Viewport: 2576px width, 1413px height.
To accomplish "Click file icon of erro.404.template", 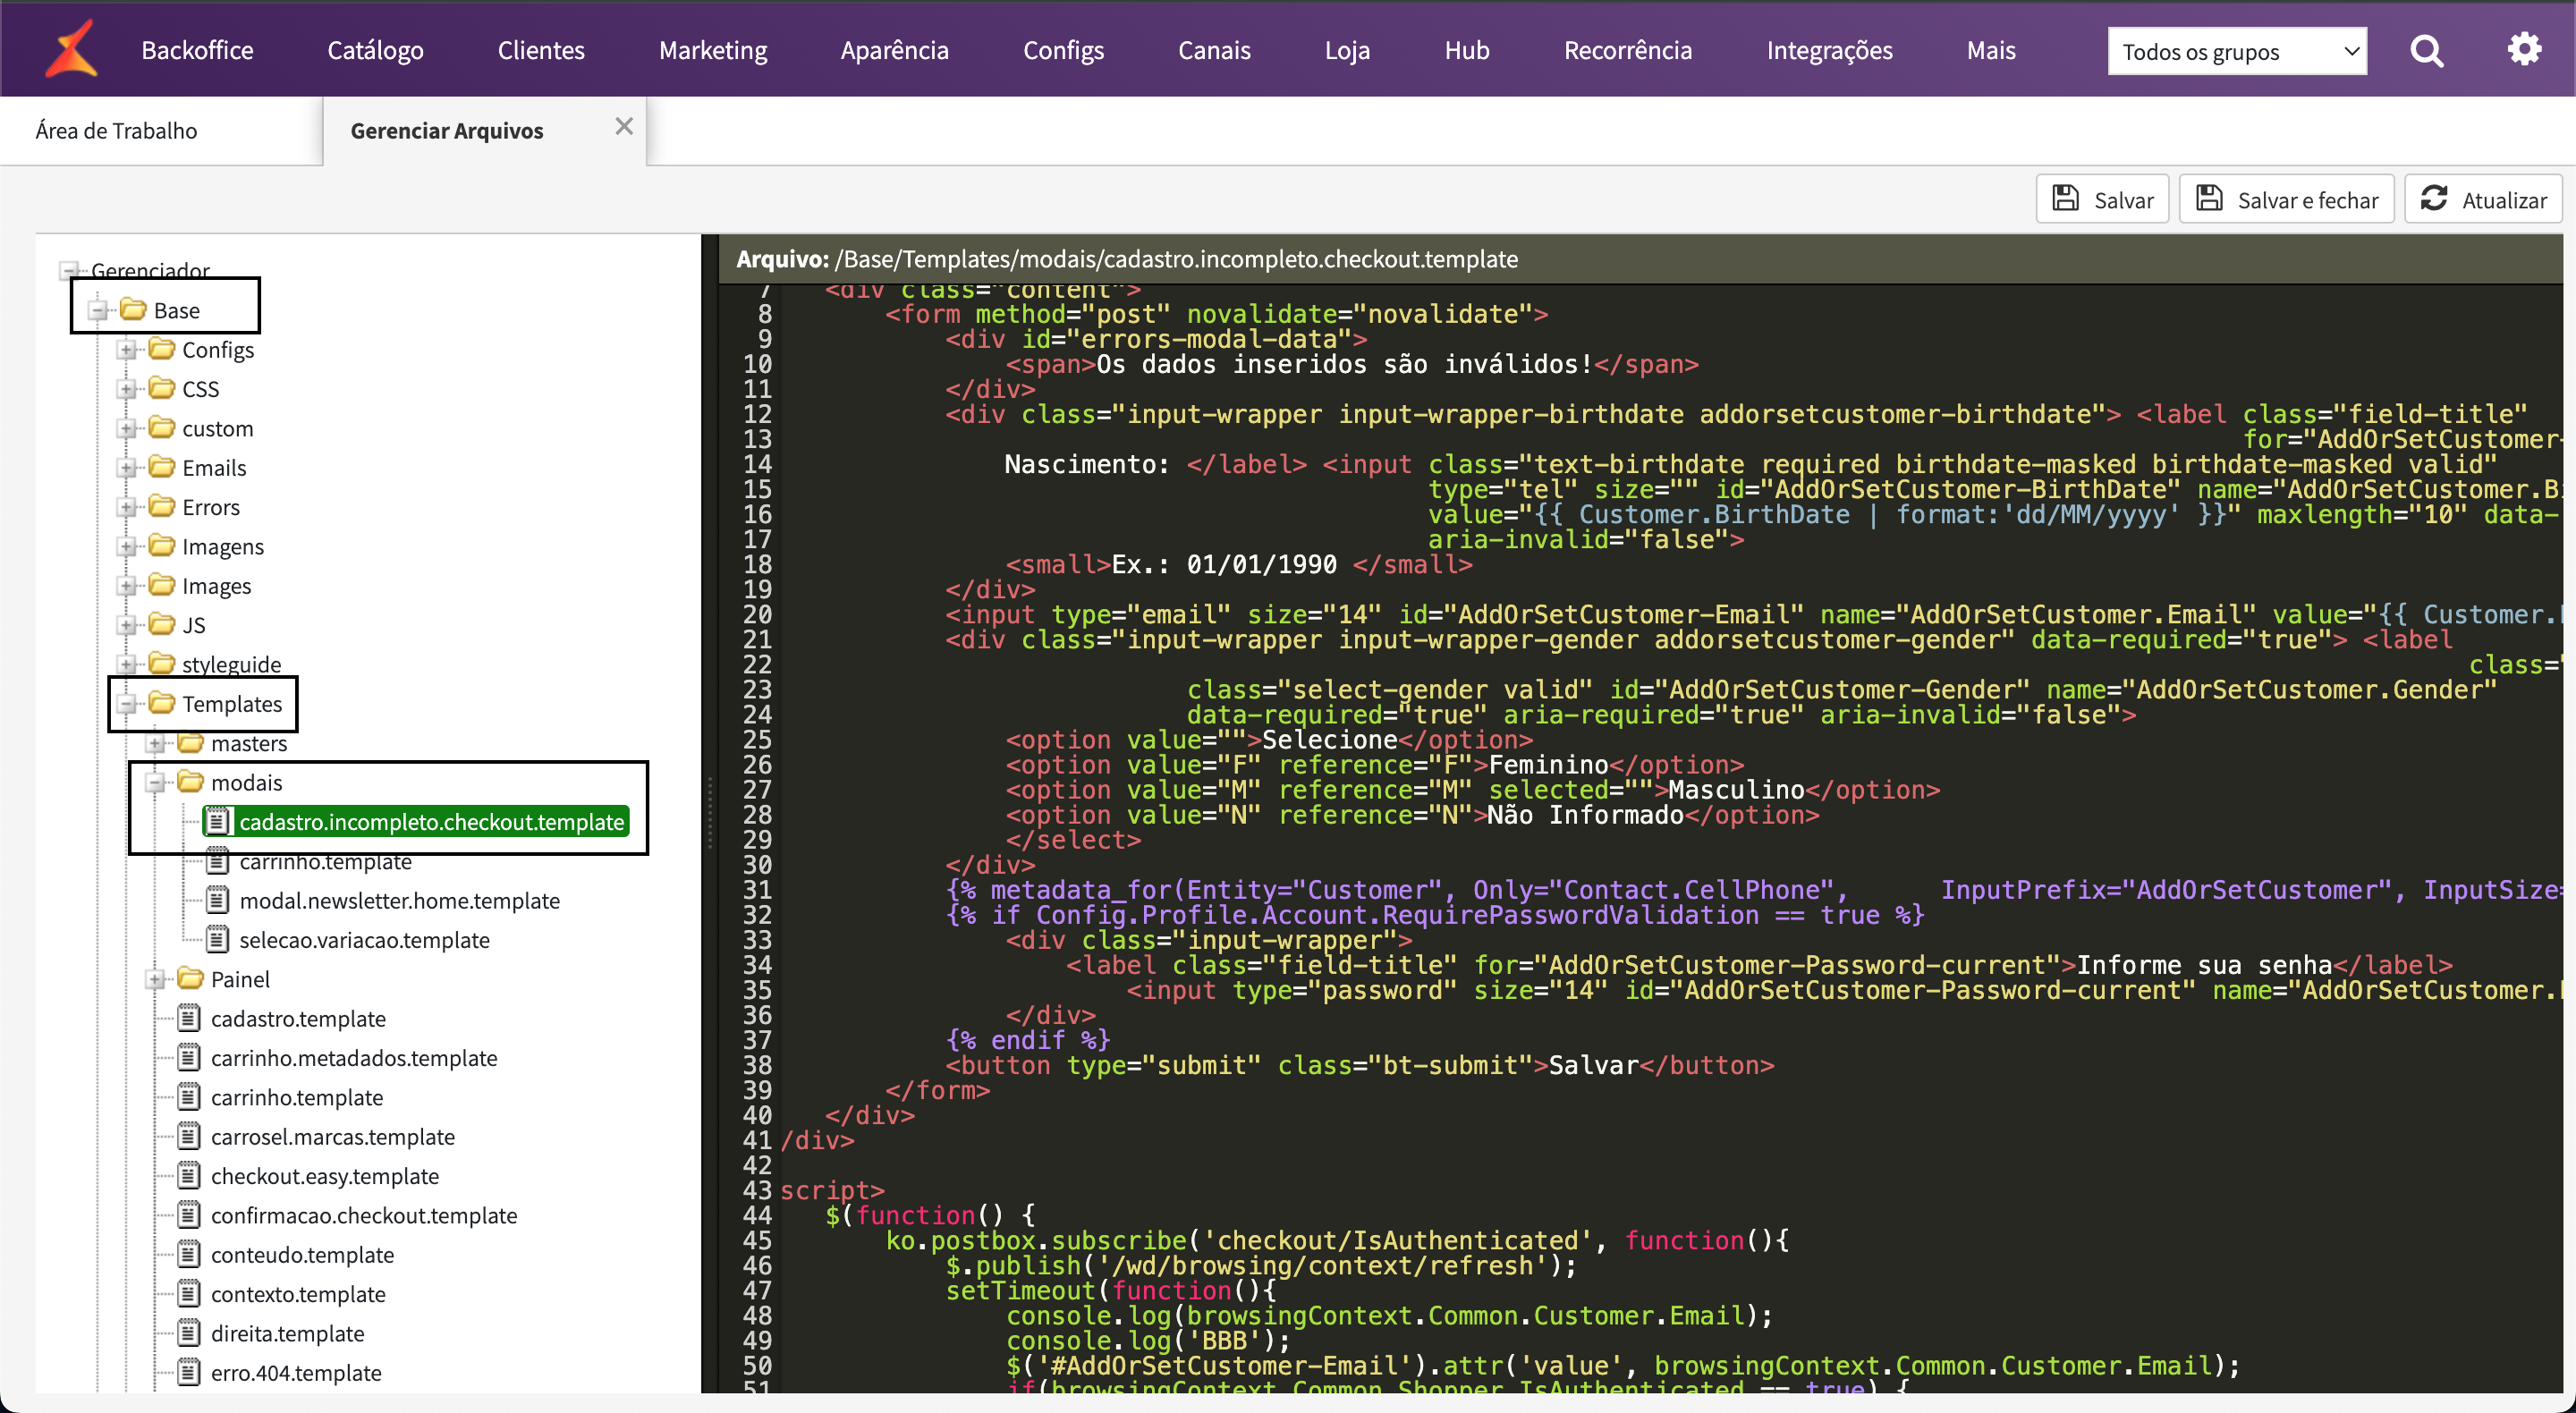I will pos(189,1372).
